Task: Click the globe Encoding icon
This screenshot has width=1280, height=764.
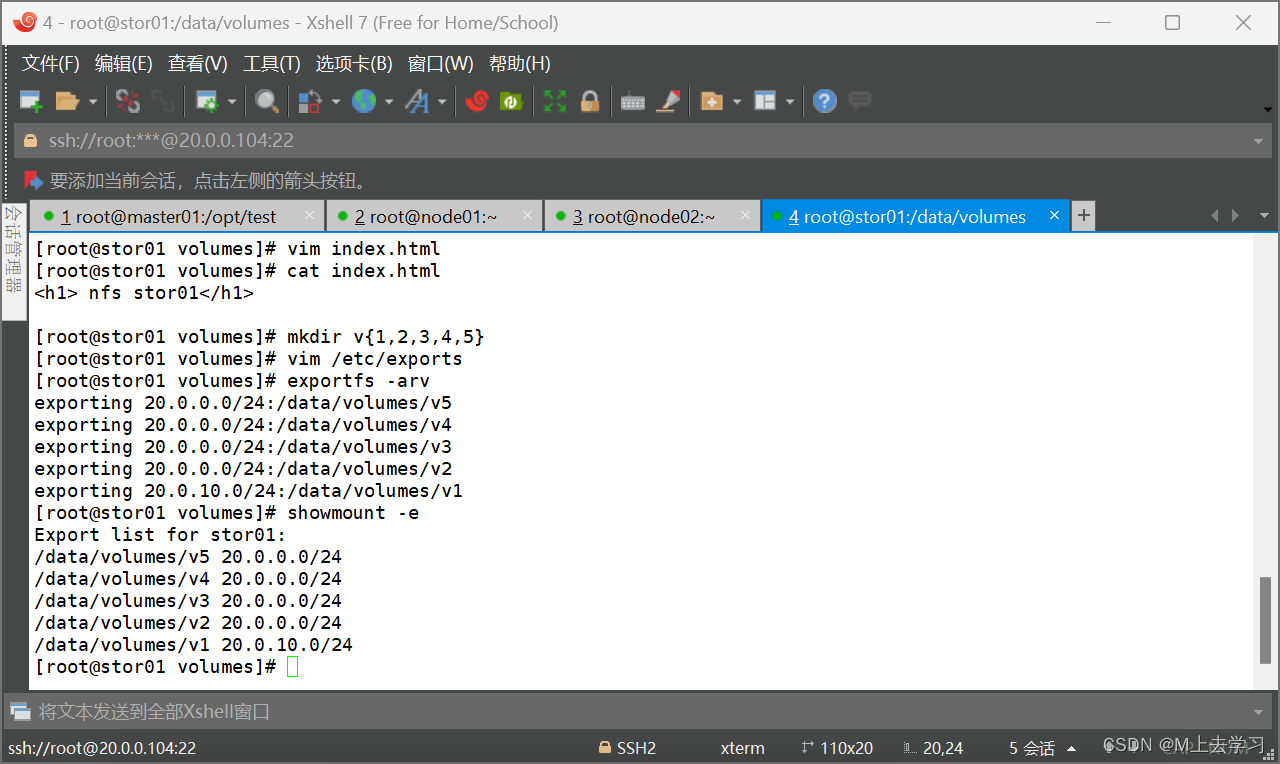Action: [x=363, y=101]
